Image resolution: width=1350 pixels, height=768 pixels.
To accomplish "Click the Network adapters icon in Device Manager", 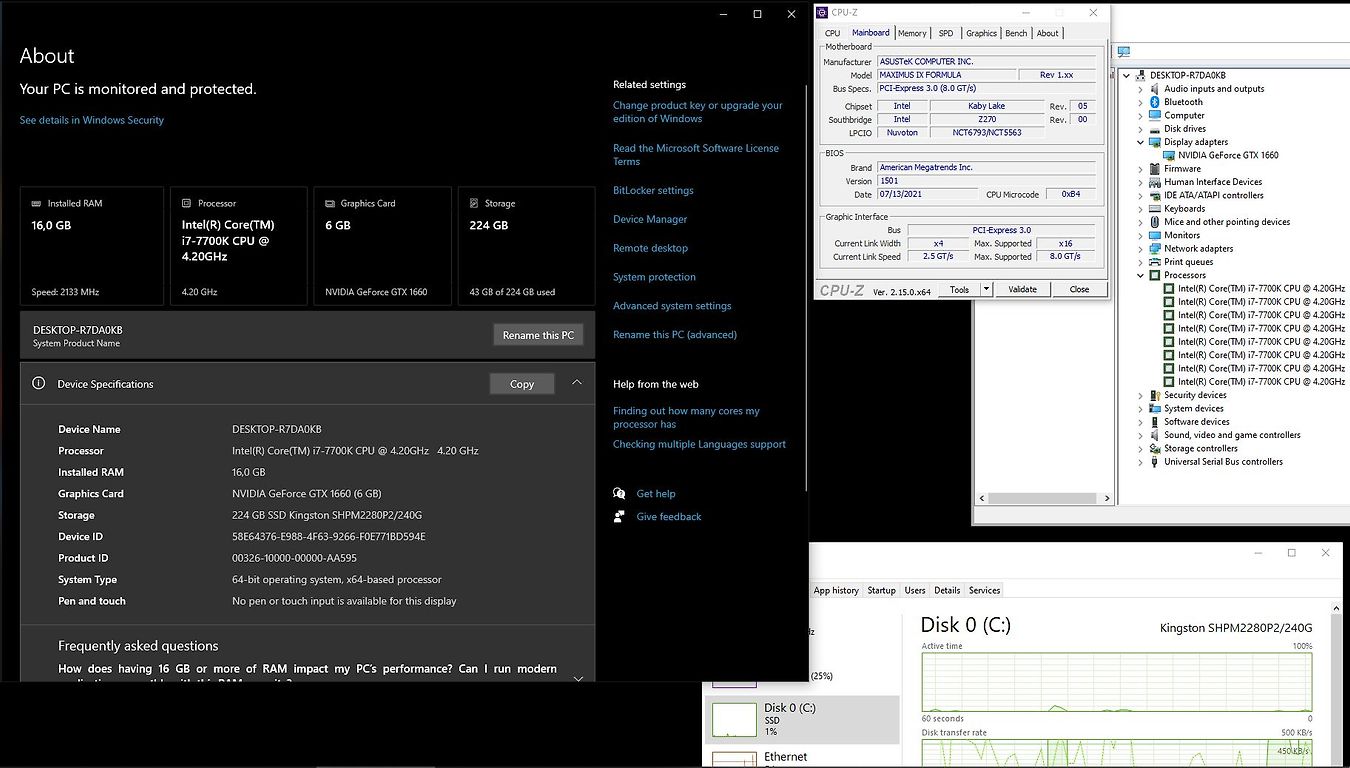I will (1154, 249).
